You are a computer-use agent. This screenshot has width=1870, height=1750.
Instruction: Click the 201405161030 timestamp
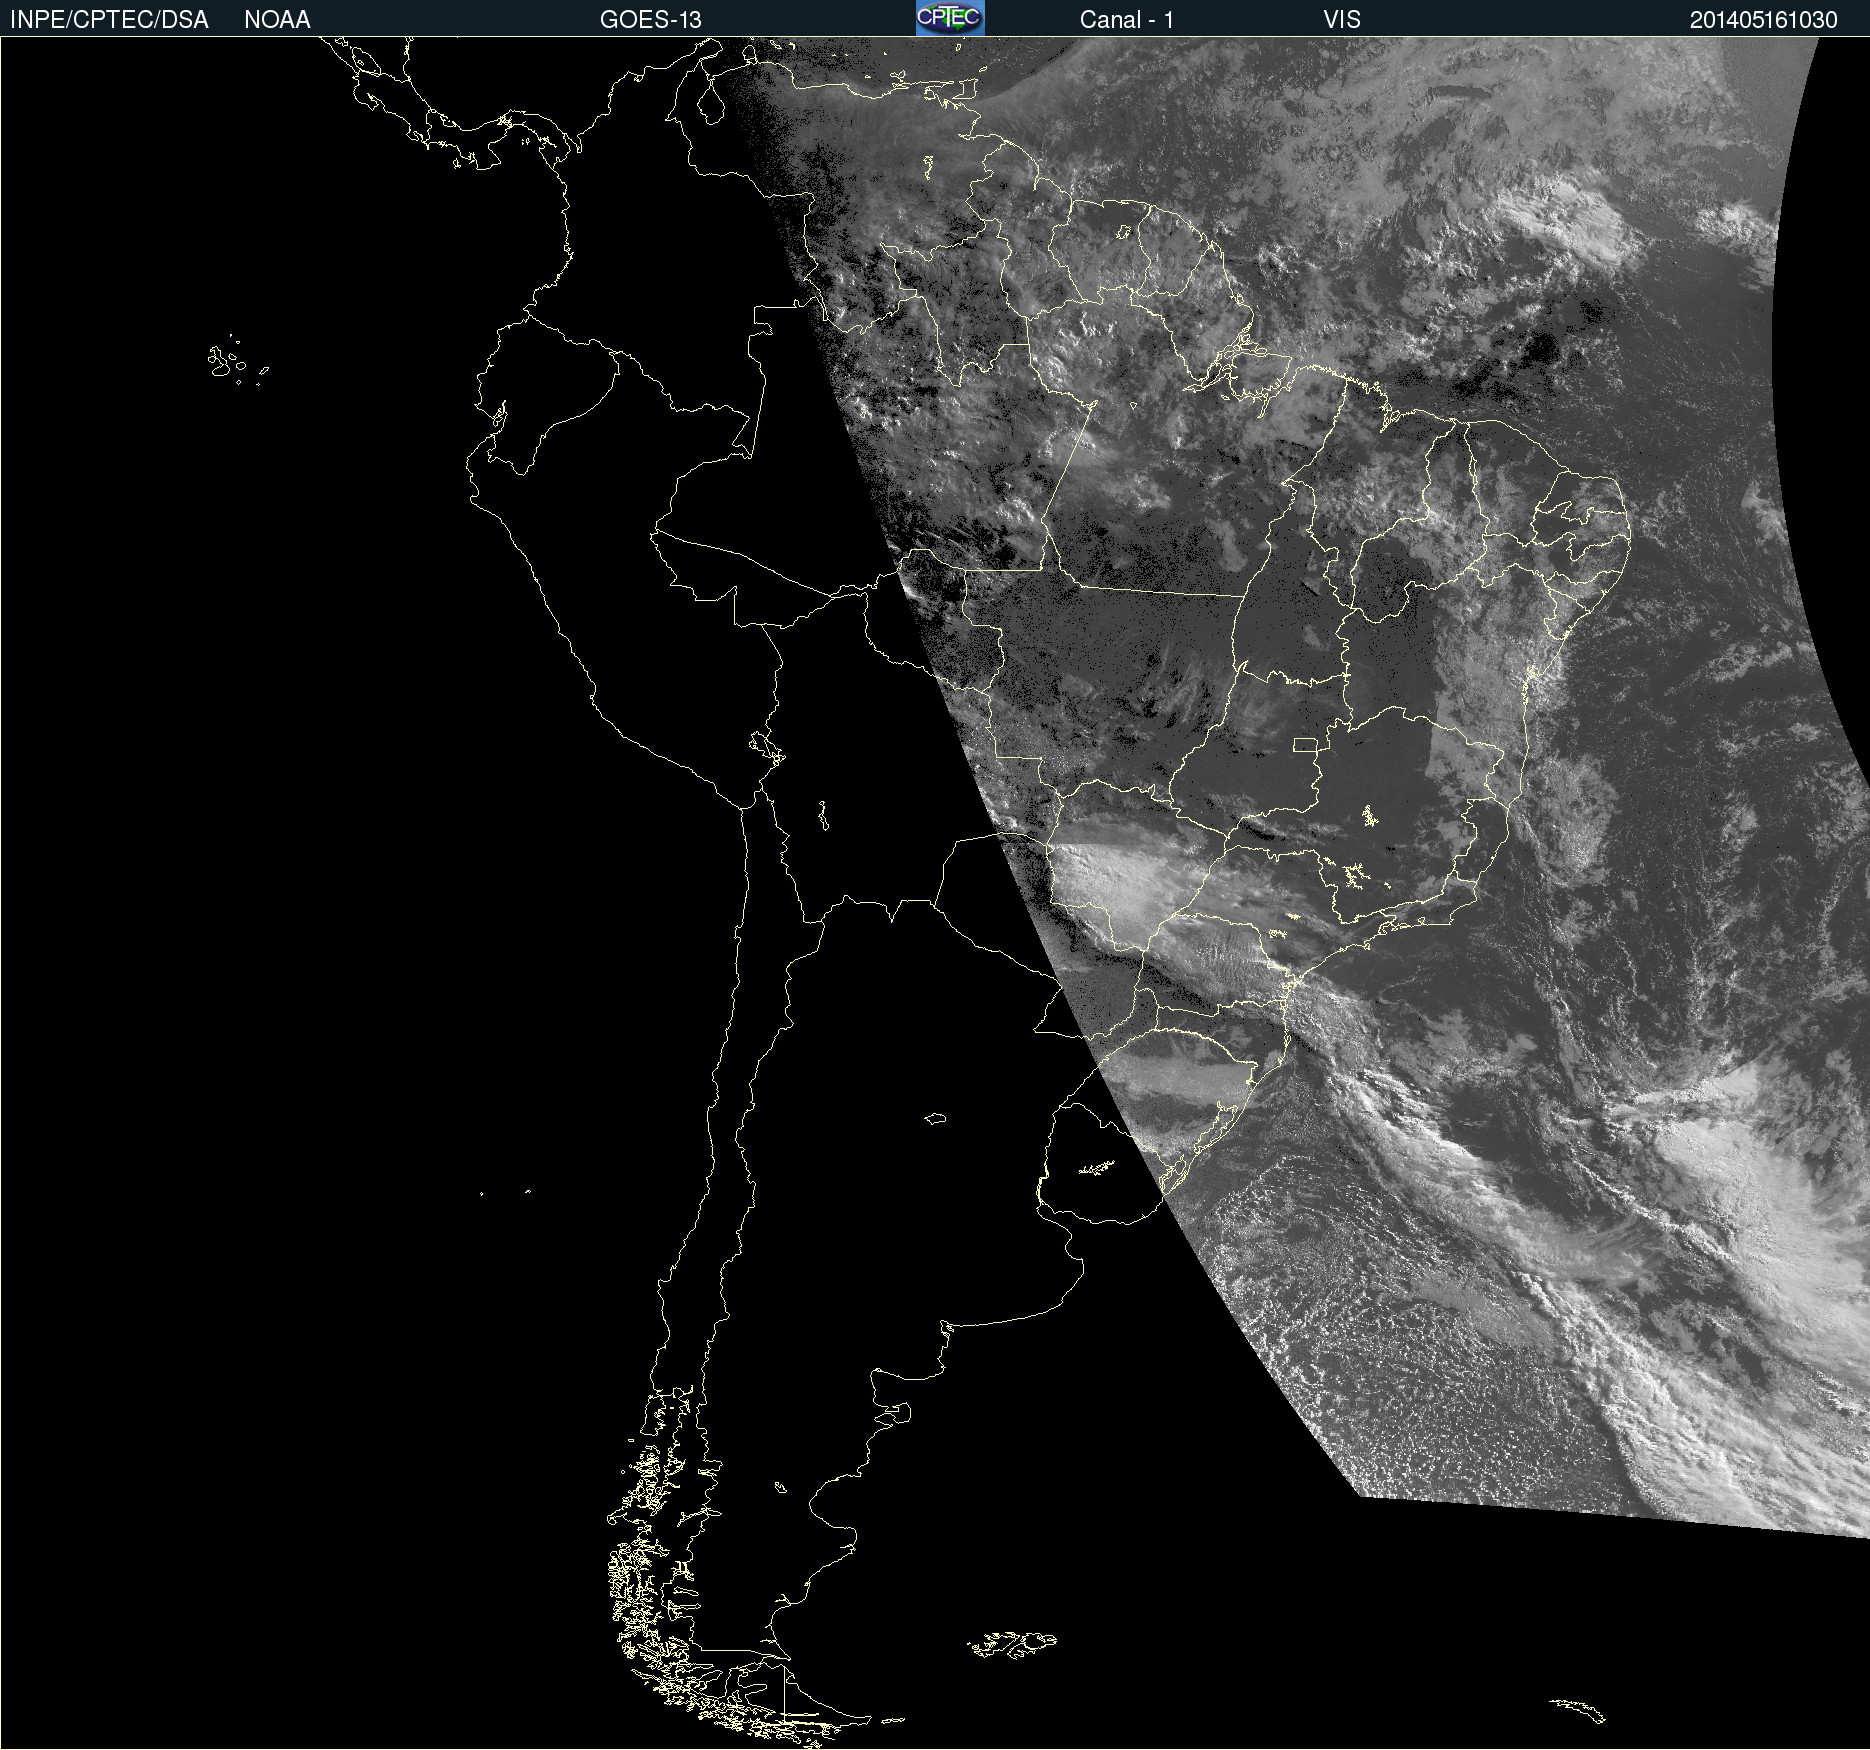tap(1763, 20)
